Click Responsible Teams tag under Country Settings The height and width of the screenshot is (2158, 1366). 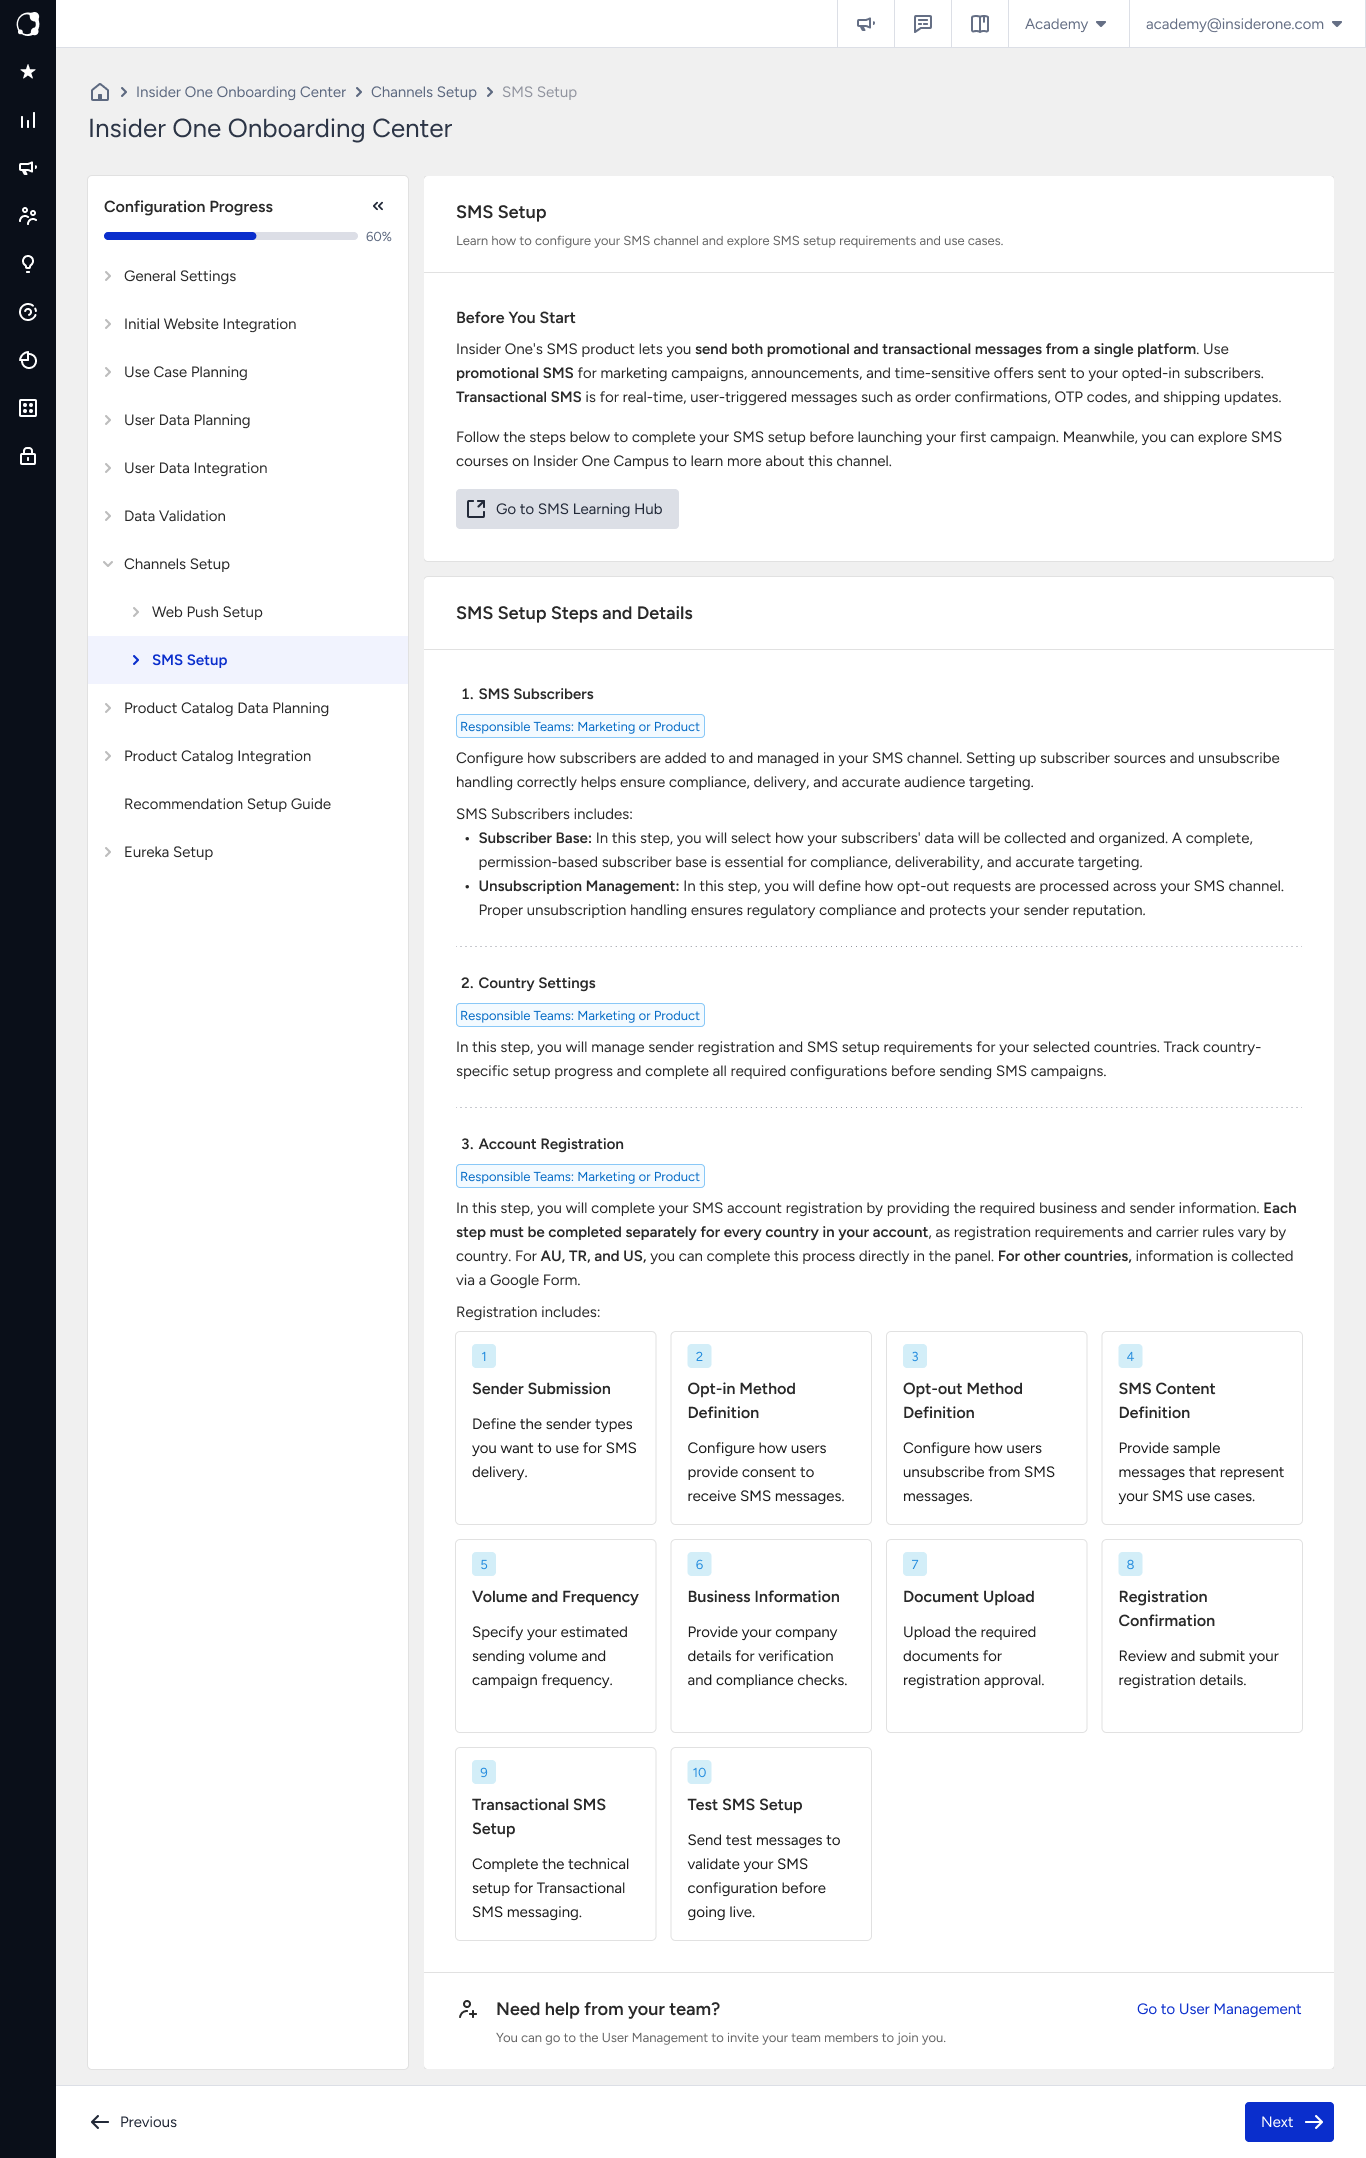580,1016
